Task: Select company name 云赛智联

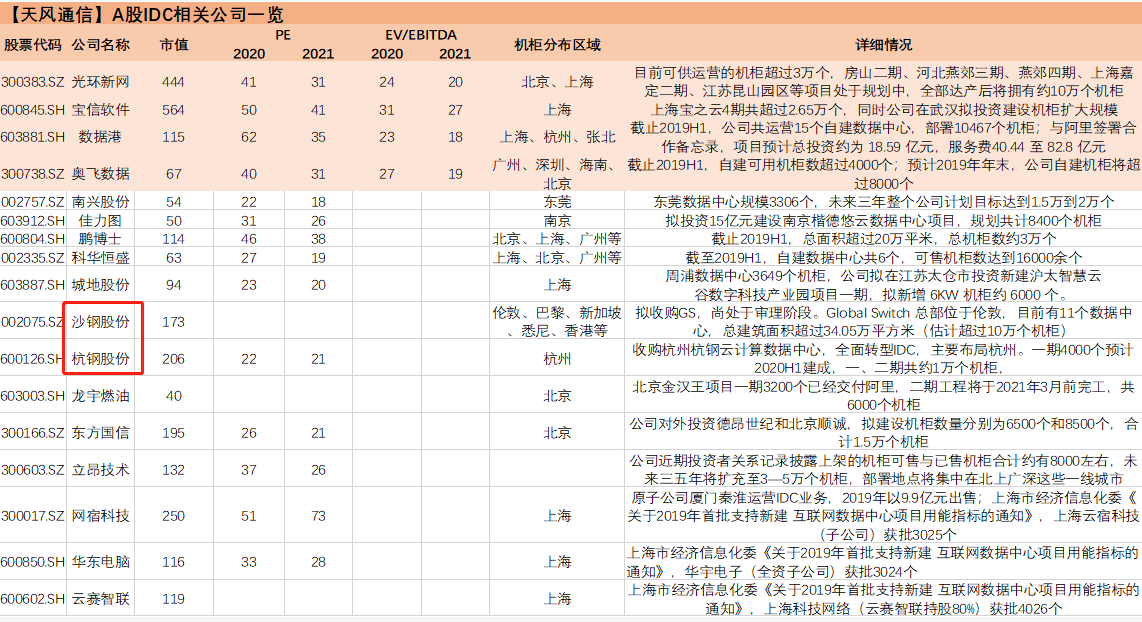Action: click(x=101, y=599)
